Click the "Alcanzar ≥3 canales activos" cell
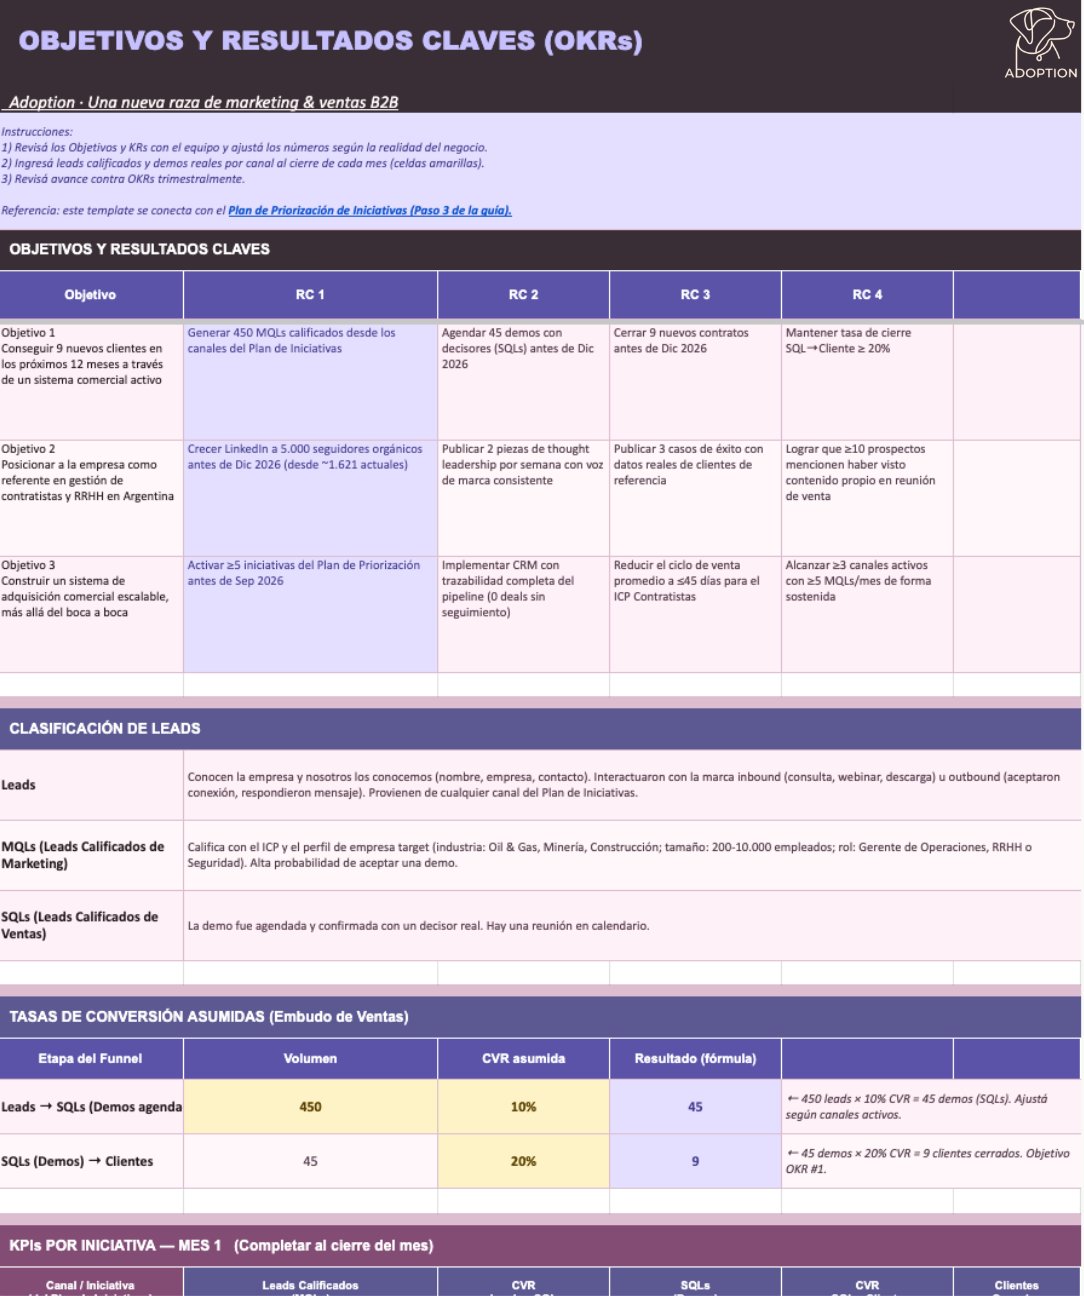The height and width of the screenshot is (1296, 1084). point(867,614)
